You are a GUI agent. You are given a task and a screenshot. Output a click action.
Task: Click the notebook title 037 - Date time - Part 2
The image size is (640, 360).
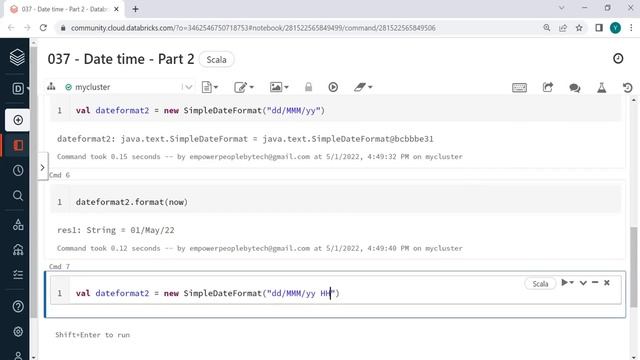click(121, 59)
